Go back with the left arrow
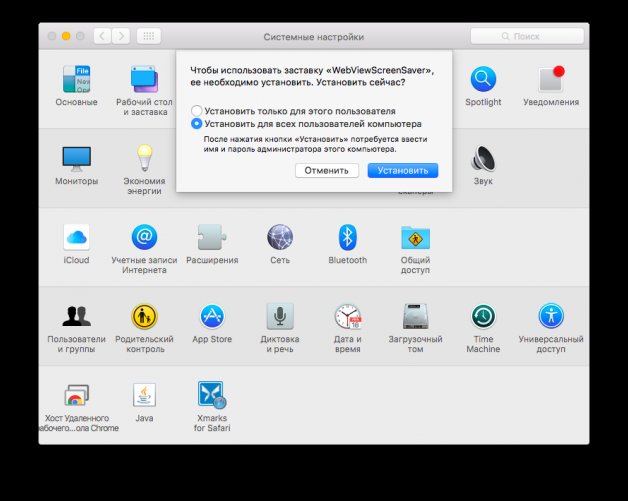 102,36
